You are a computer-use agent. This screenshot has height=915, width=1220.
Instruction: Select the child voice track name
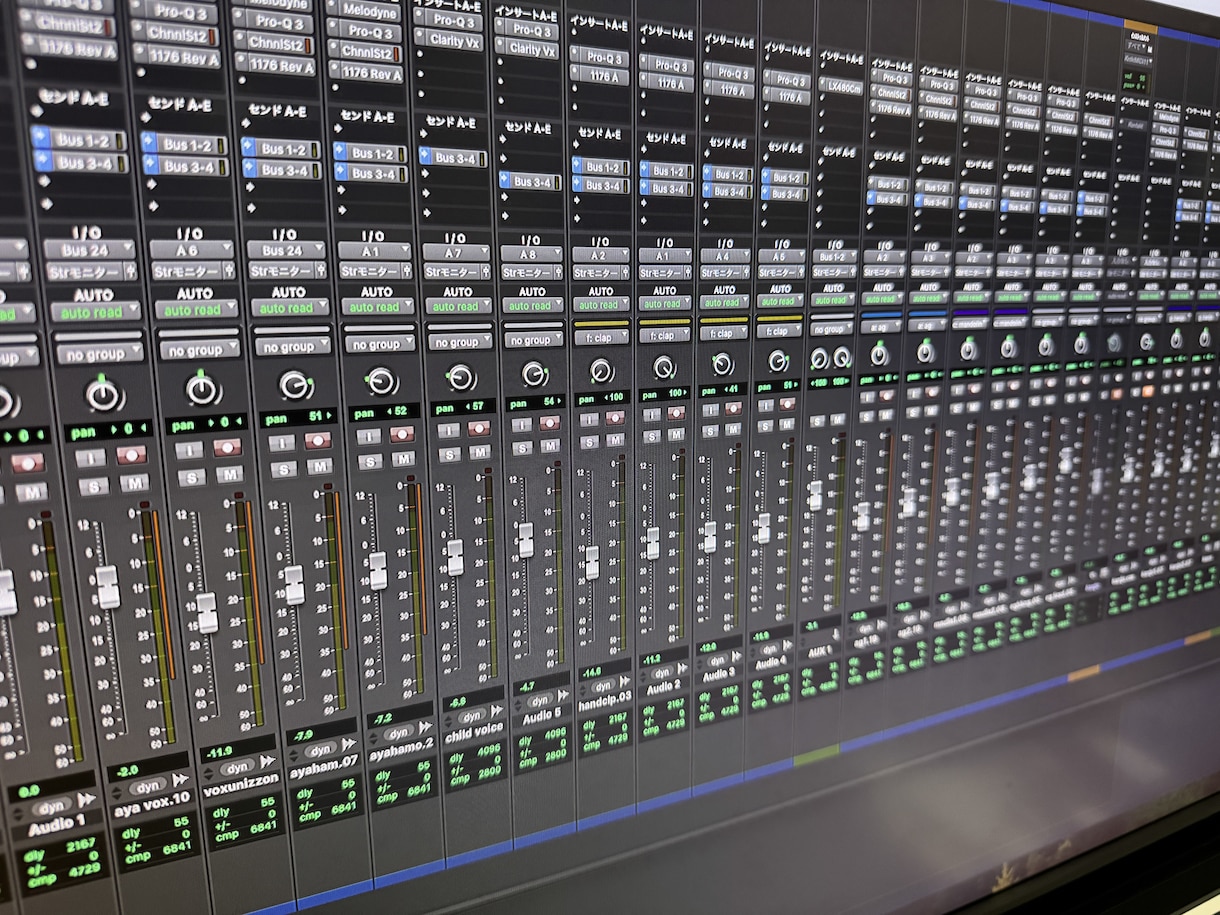pyautogui.click(x=476, y=729)
